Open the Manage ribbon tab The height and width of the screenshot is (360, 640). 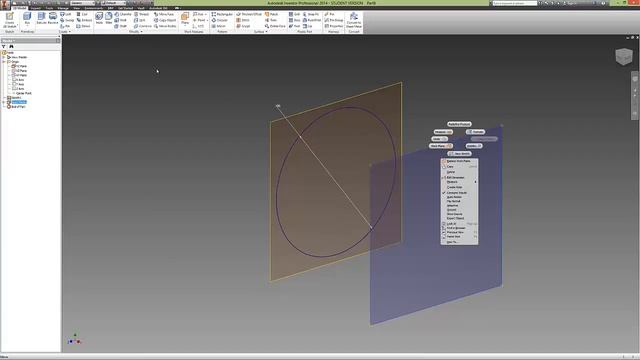coord(62,8)
